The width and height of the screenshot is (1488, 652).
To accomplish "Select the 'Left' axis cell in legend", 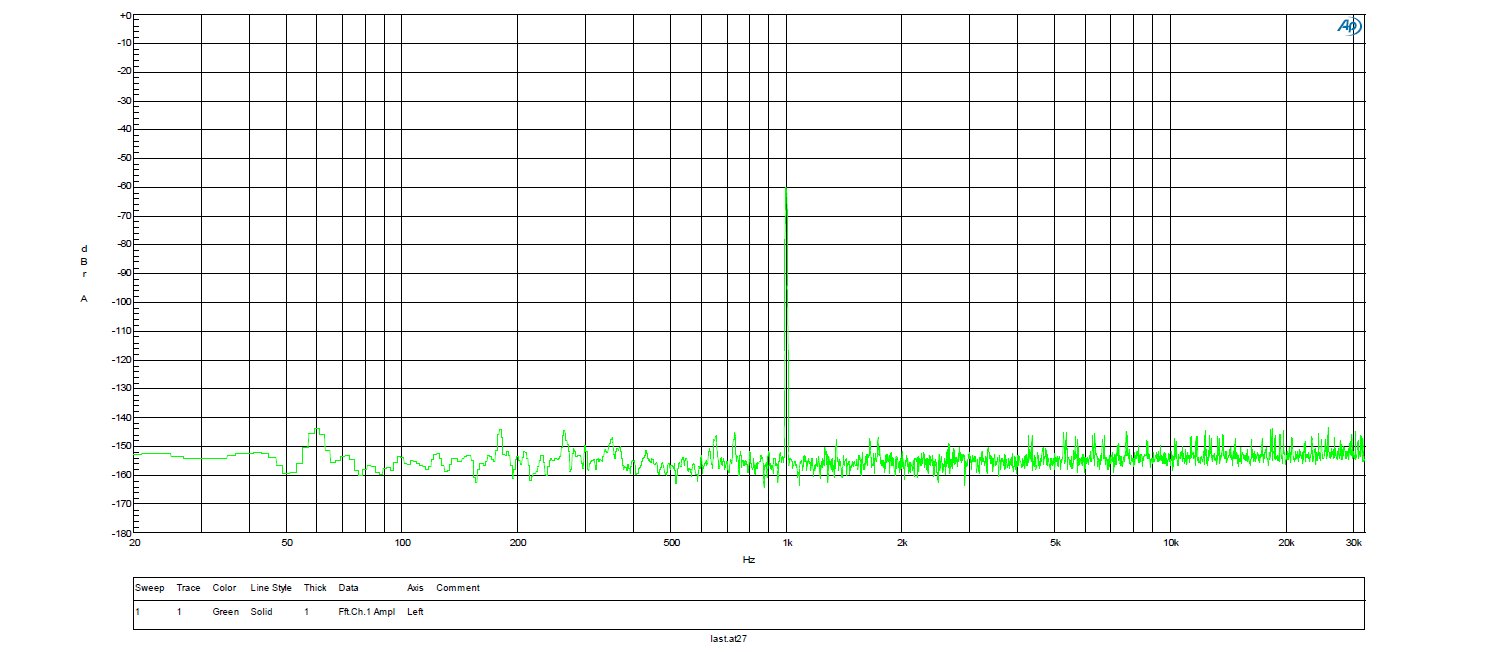I will click(415, 611).
